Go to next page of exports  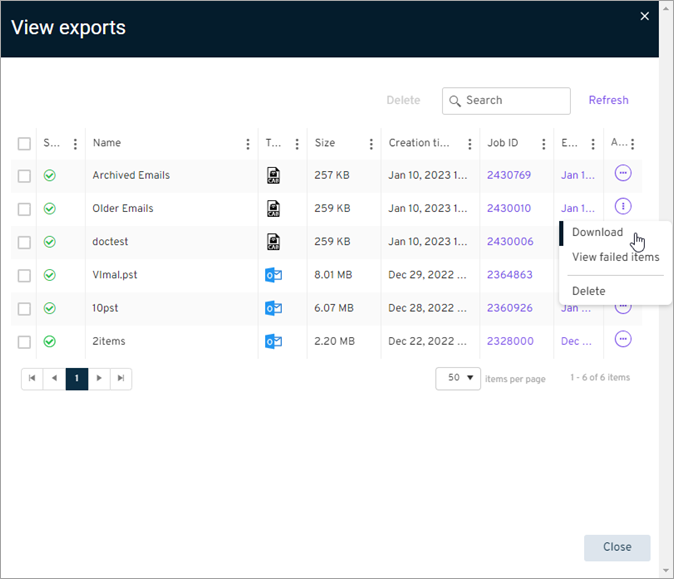pos(99,378)
